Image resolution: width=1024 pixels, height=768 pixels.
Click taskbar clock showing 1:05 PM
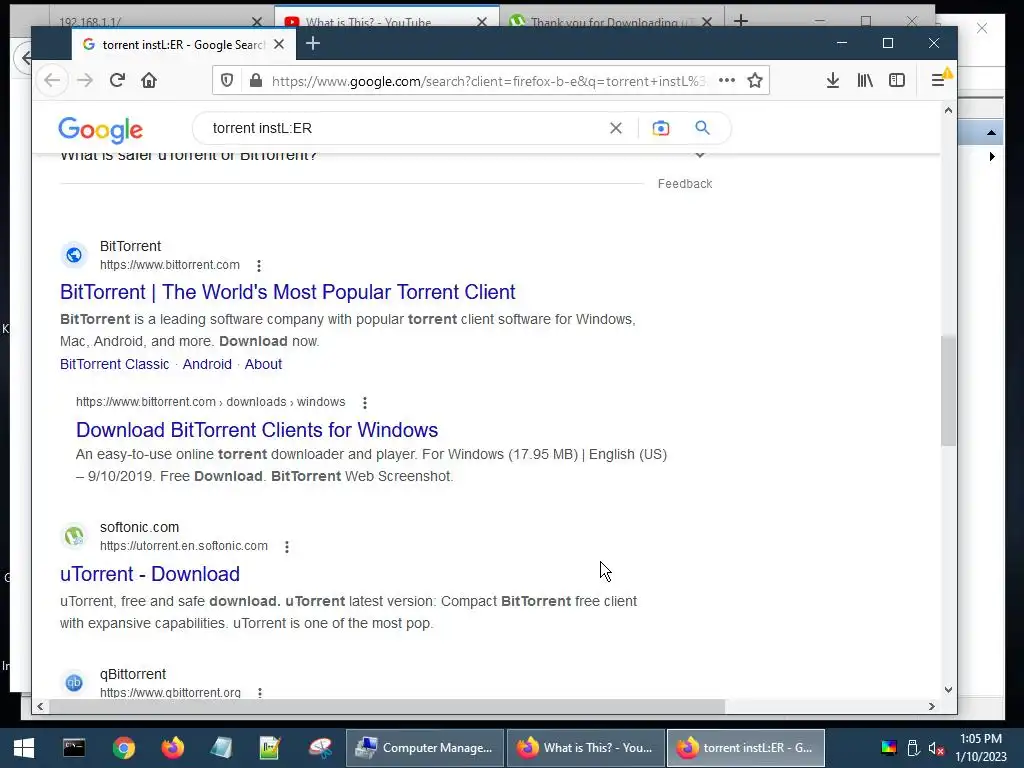(981, 748)
